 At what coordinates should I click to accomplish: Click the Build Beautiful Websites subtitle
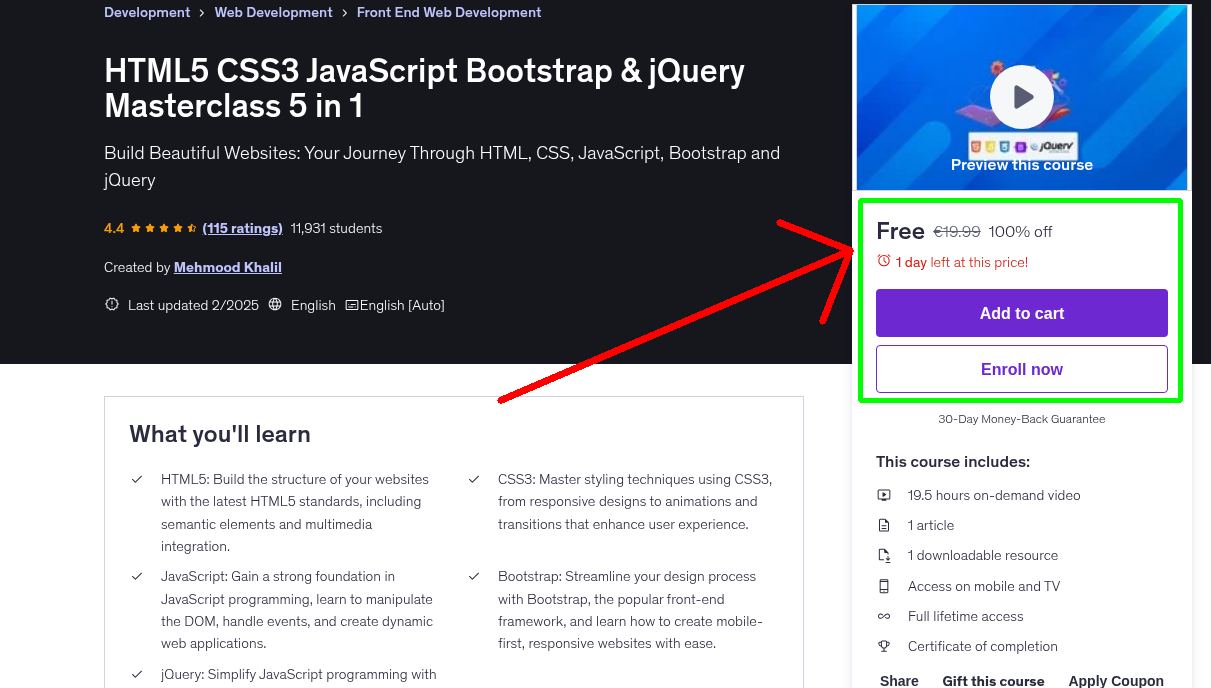pyautogui.click(x=442, y=166)
